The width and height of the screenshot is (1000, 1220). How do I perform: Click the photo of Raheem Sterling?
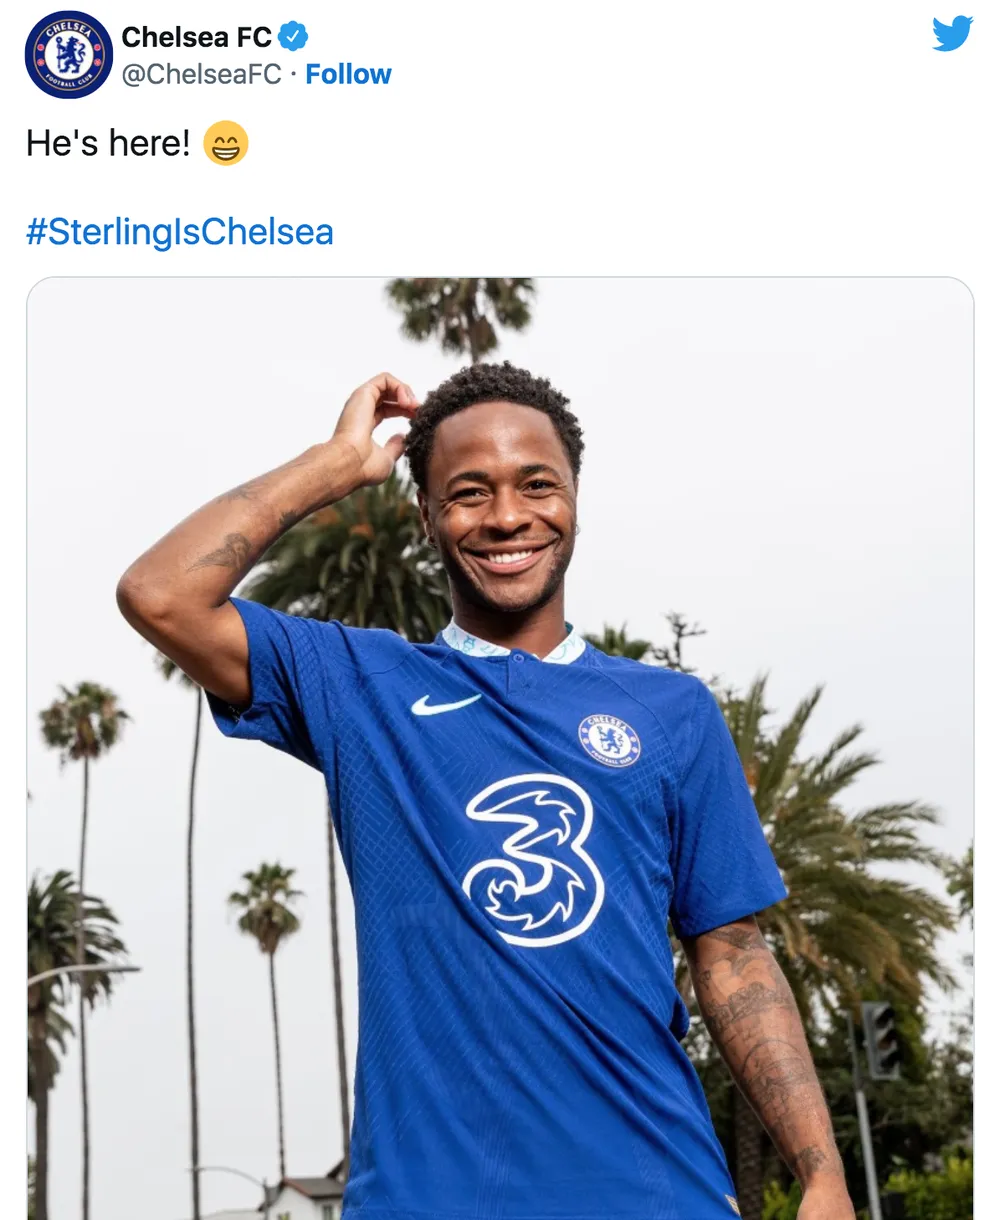tap(500, 750)
